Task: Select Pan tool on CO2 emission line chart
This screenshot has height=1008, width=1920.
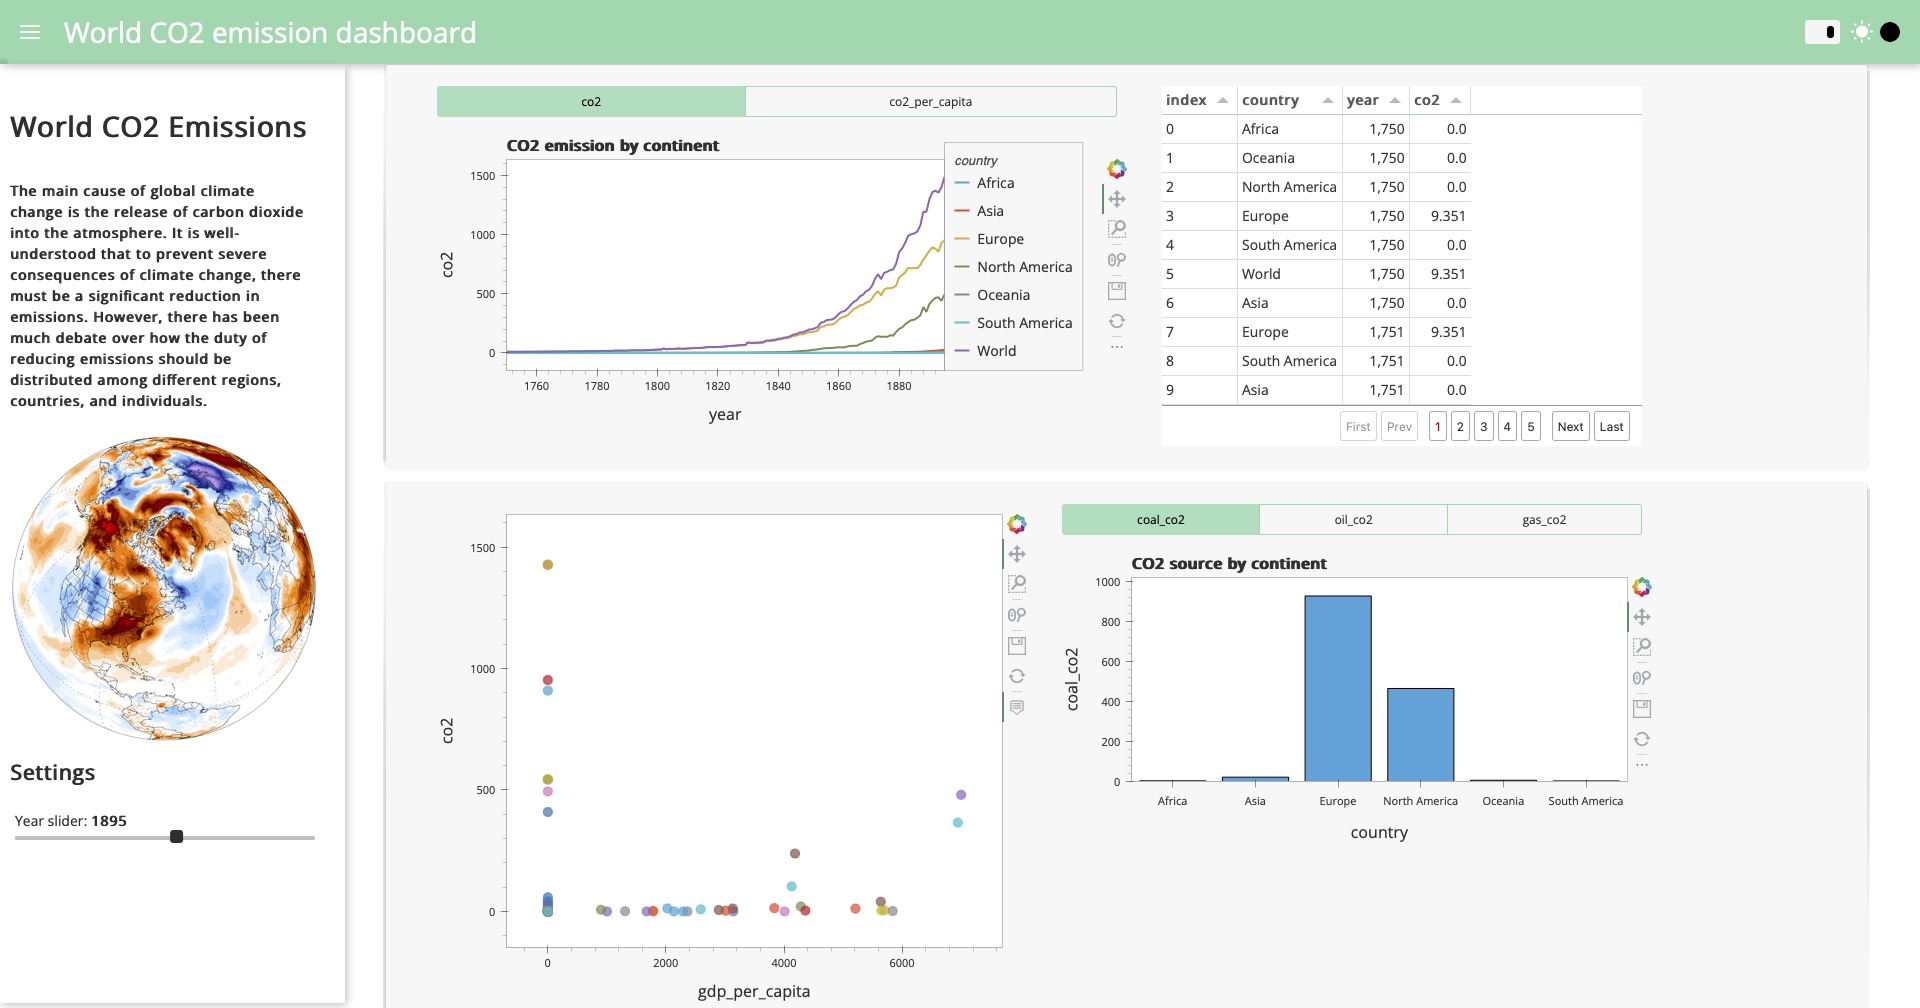Action: (1117, 199)
